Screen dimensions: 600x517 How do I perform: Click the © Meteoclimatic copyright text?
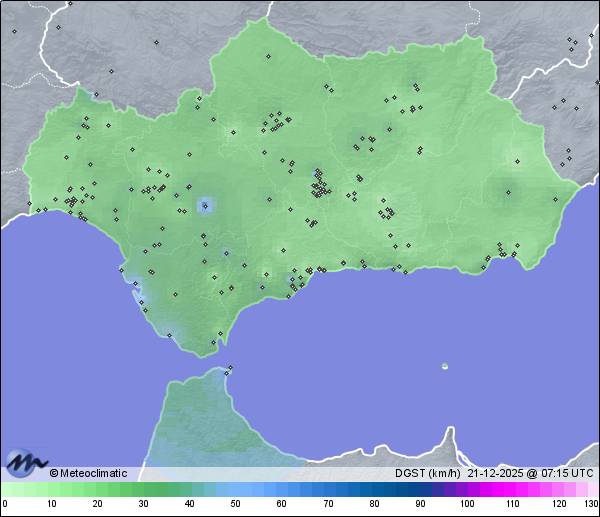click(88, 473)
